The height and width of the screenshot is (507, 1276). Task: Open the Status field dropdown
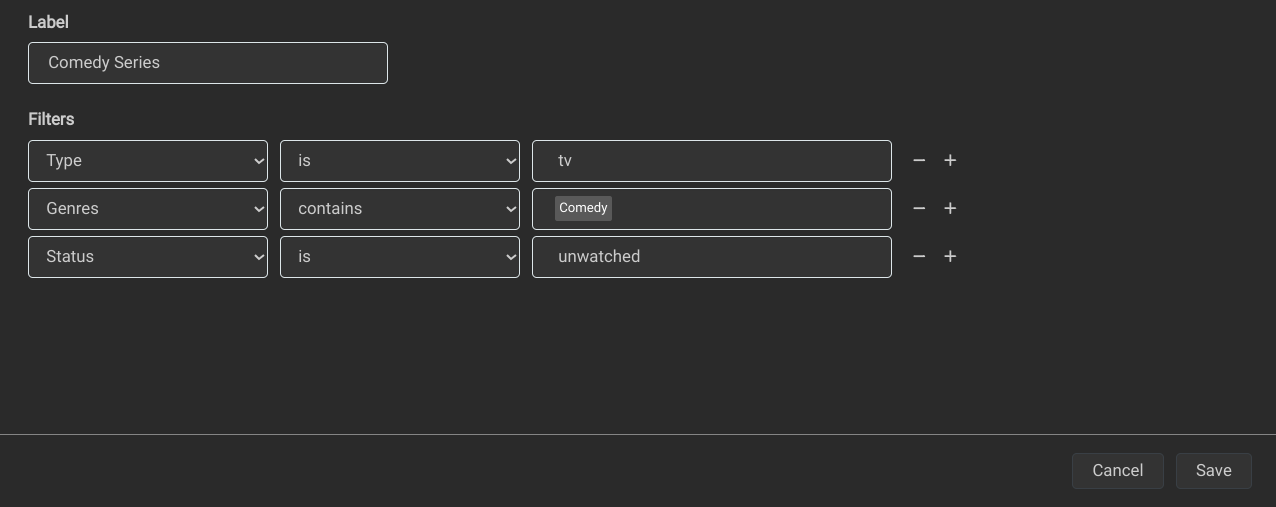[147, 257]
